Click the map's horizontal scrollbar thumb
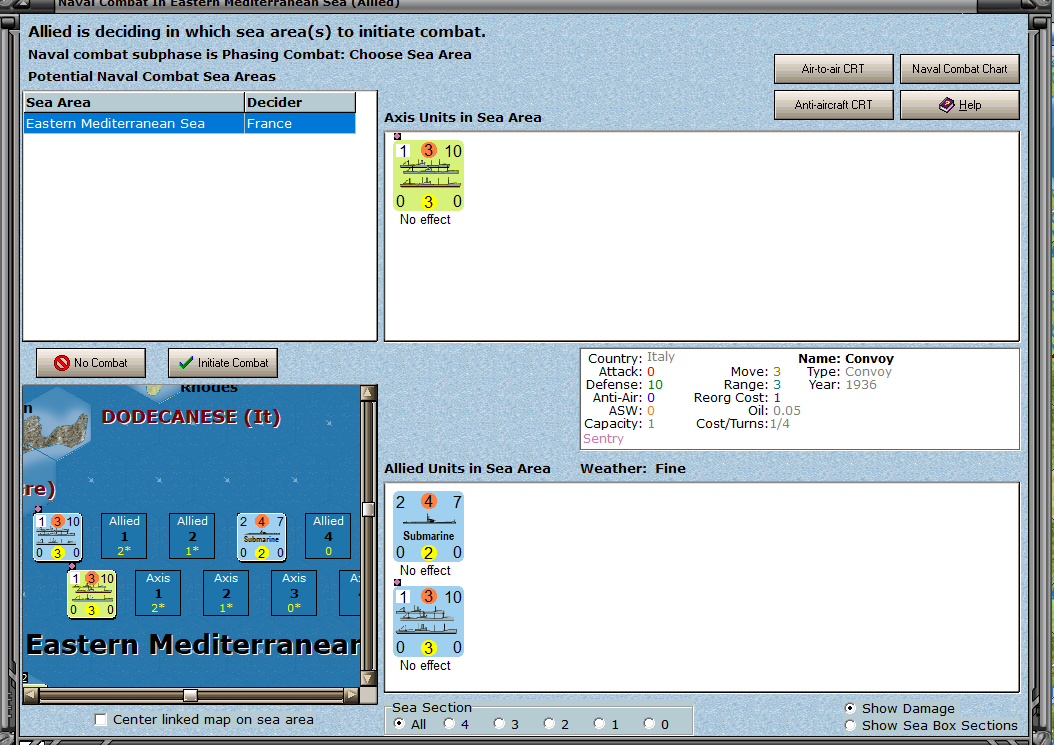1054x745 pixels. click(190, 695)
